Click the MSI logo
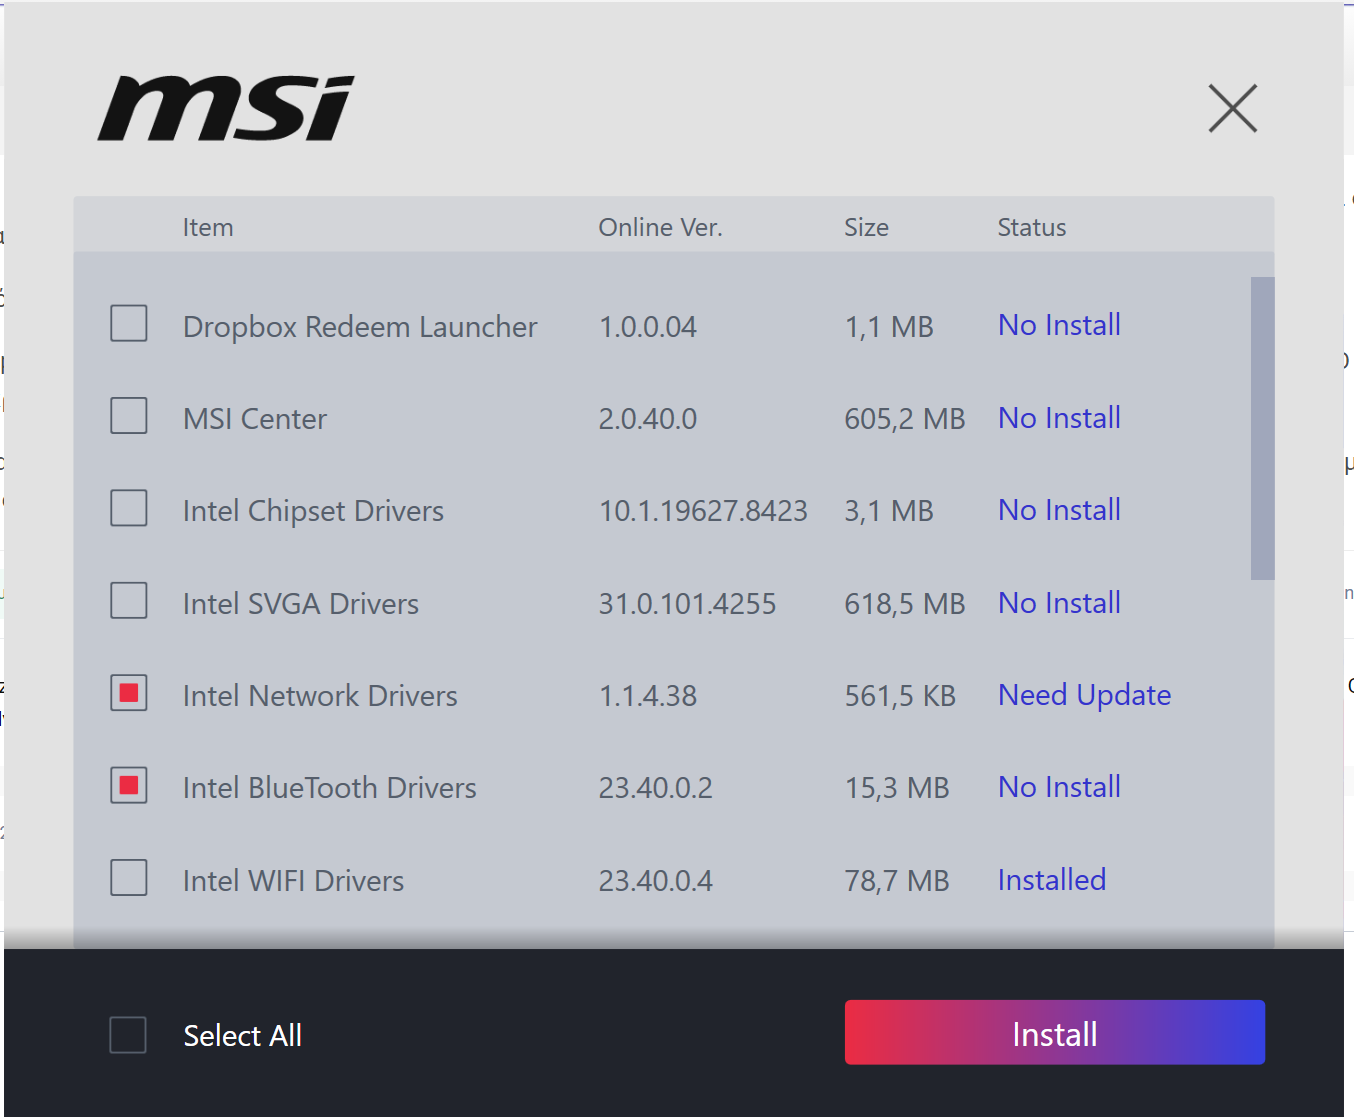Image resolution: width=1354 pixels, height=1117 pixels. pos(226,108)
